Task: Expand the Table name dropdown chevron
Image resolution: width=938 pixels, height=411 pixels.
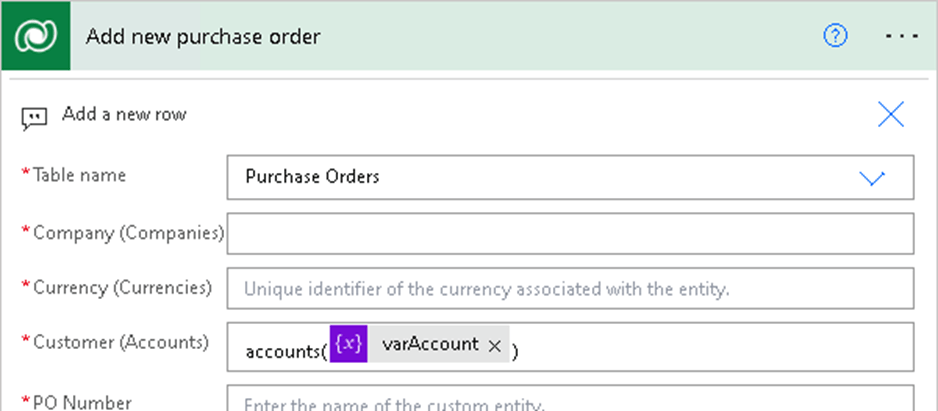Action: [x=872, y=178]
